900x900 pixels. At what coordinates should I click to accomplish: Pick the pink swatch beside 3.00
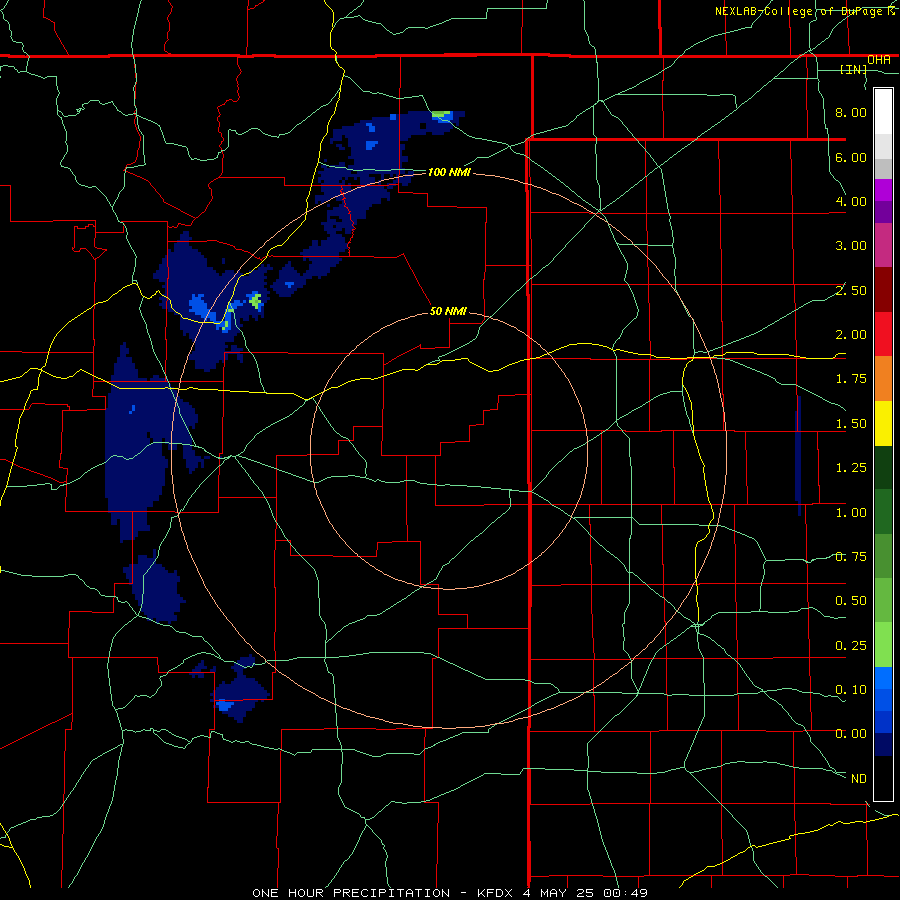(x=883, y=245)
